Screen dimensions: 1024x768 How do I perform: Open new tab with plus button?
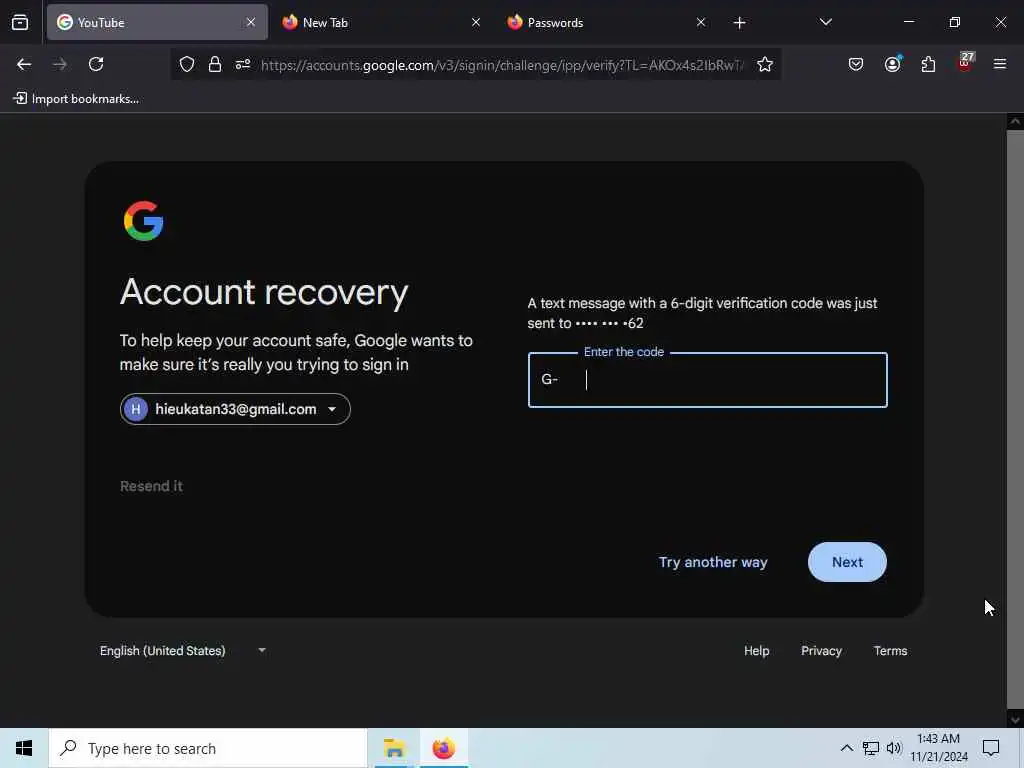[x=739, y=23]
